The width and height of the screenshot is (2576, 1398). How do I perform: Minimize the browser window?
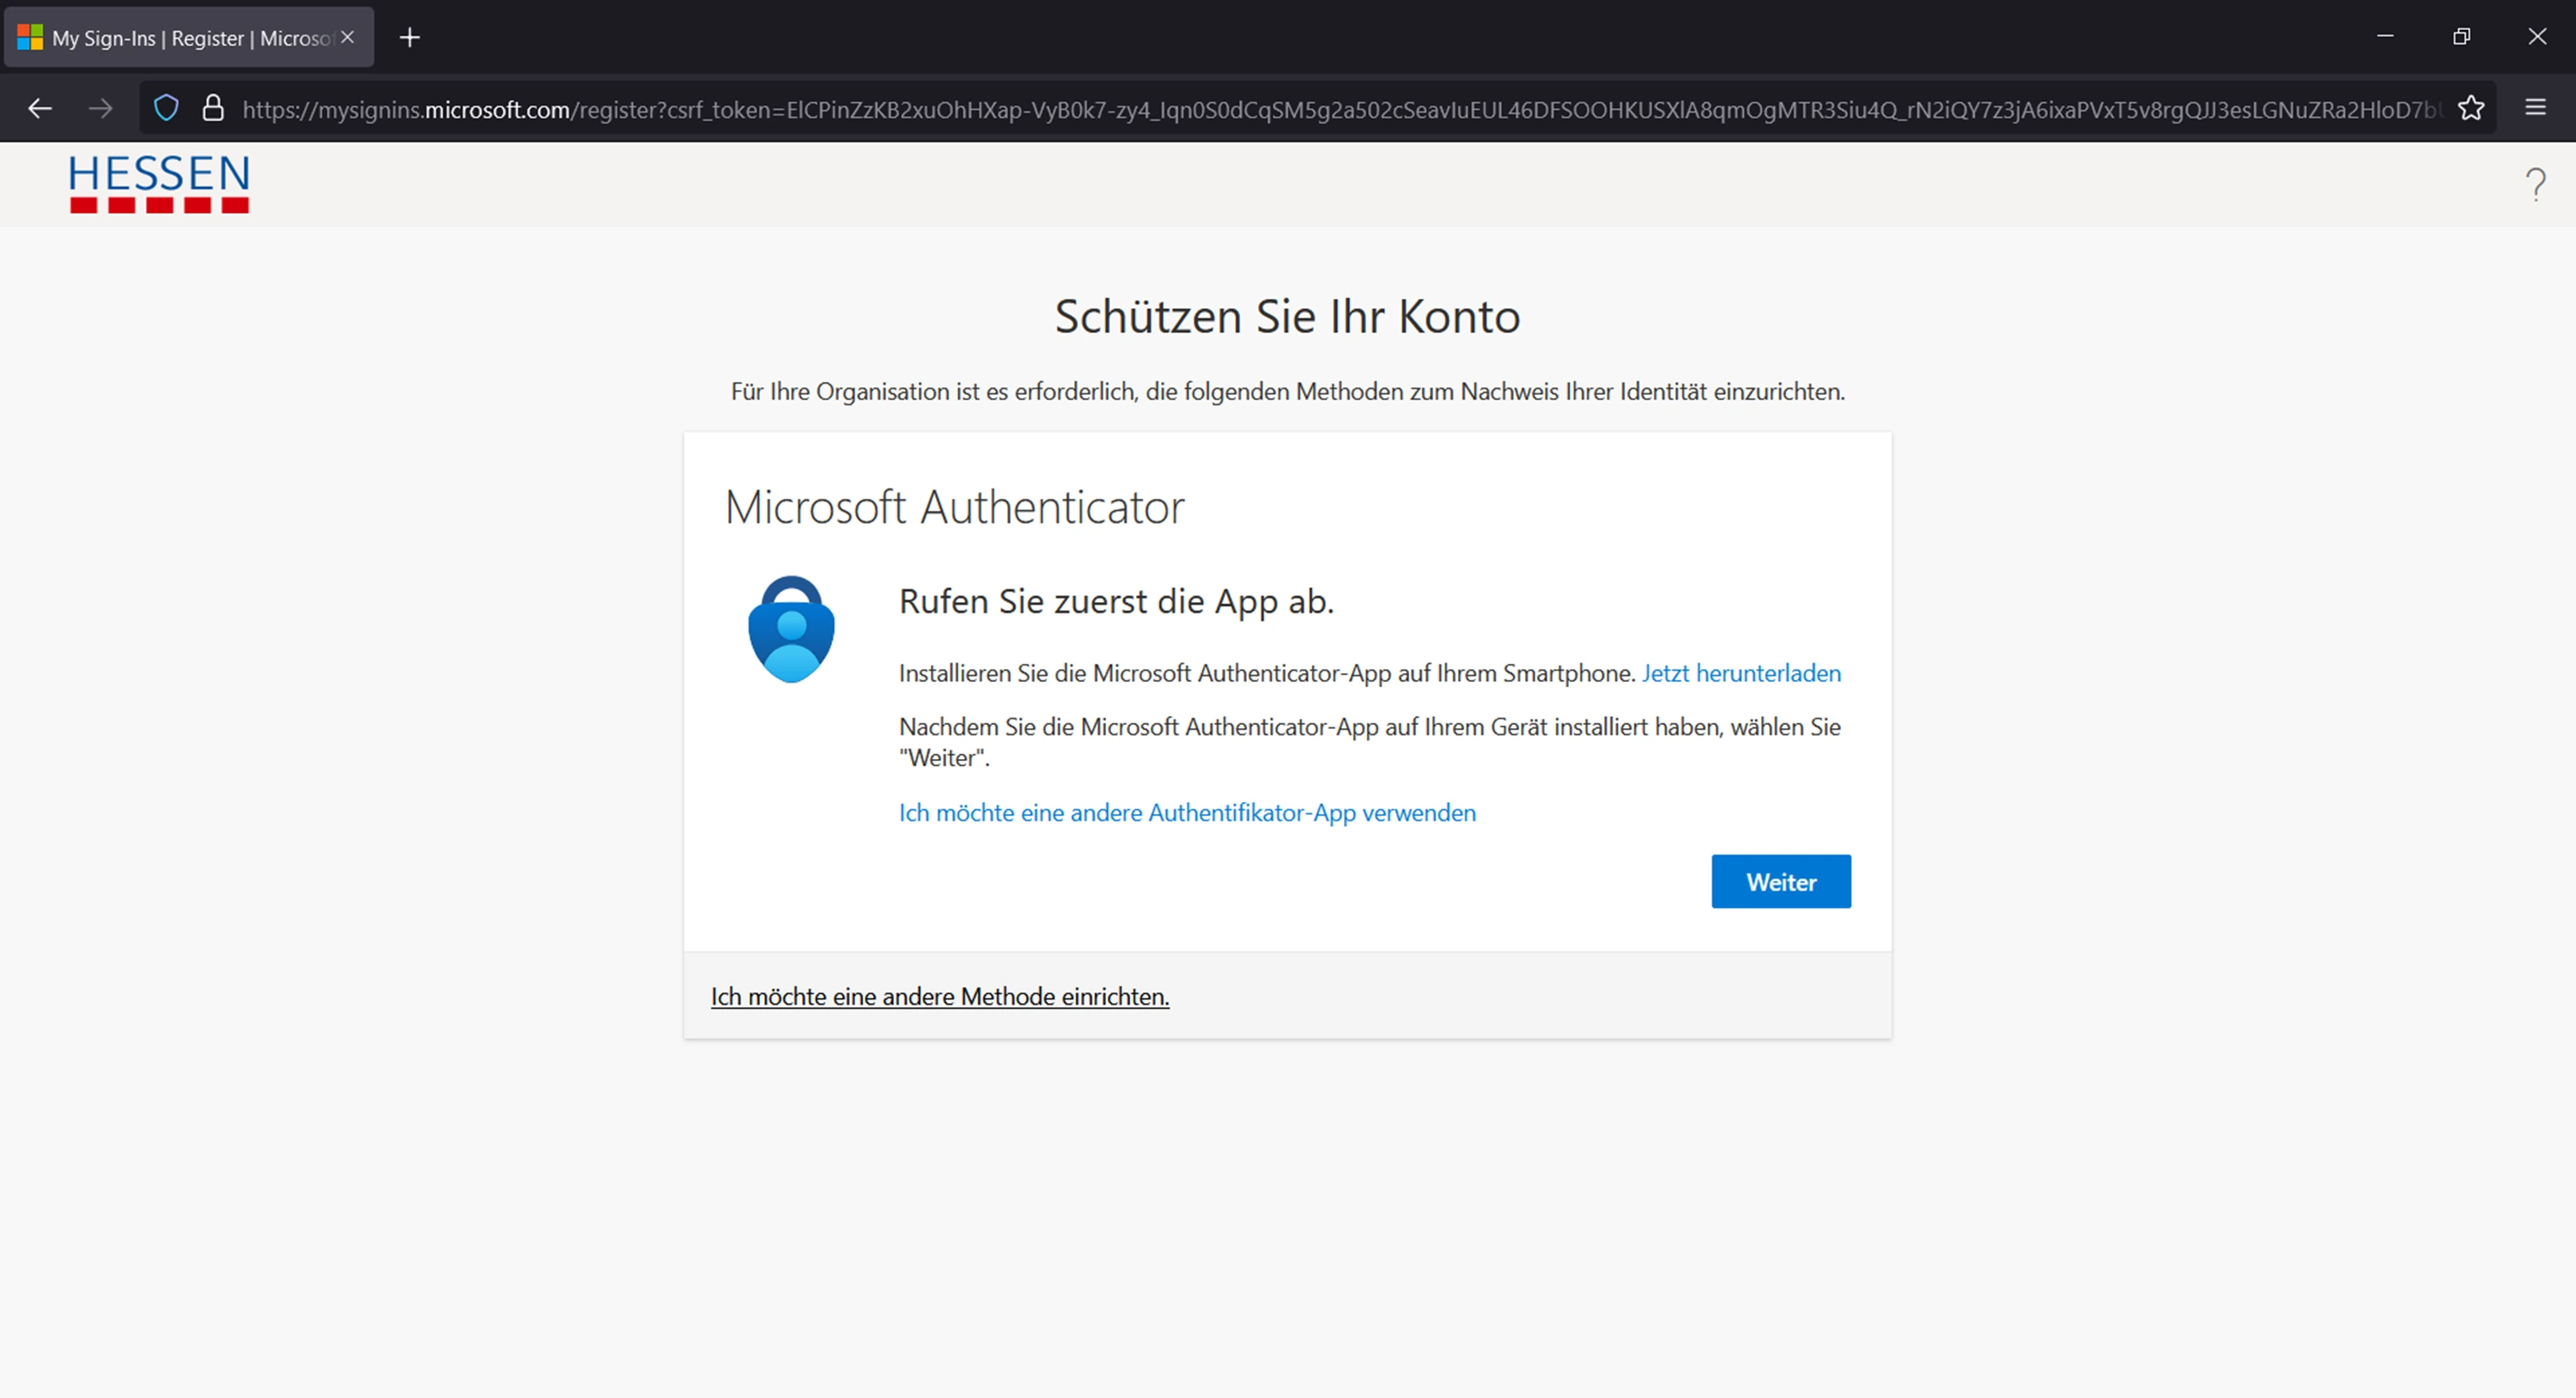2385,36
